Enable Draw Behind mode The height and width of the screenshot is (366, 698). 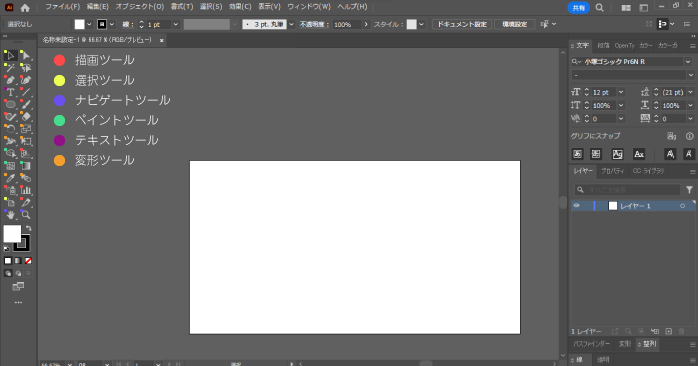tap(18, 273)
